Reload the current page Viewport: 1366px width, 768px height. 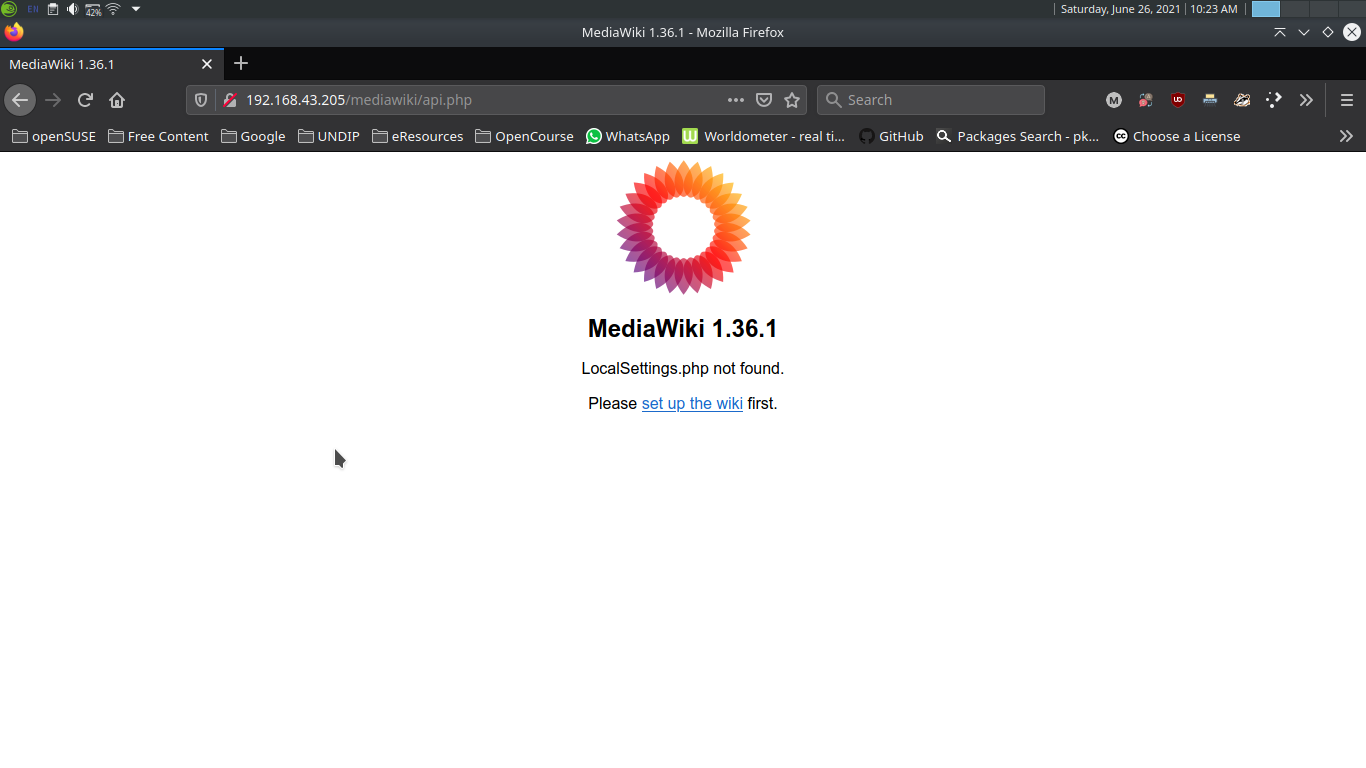(x=85, y=100)
